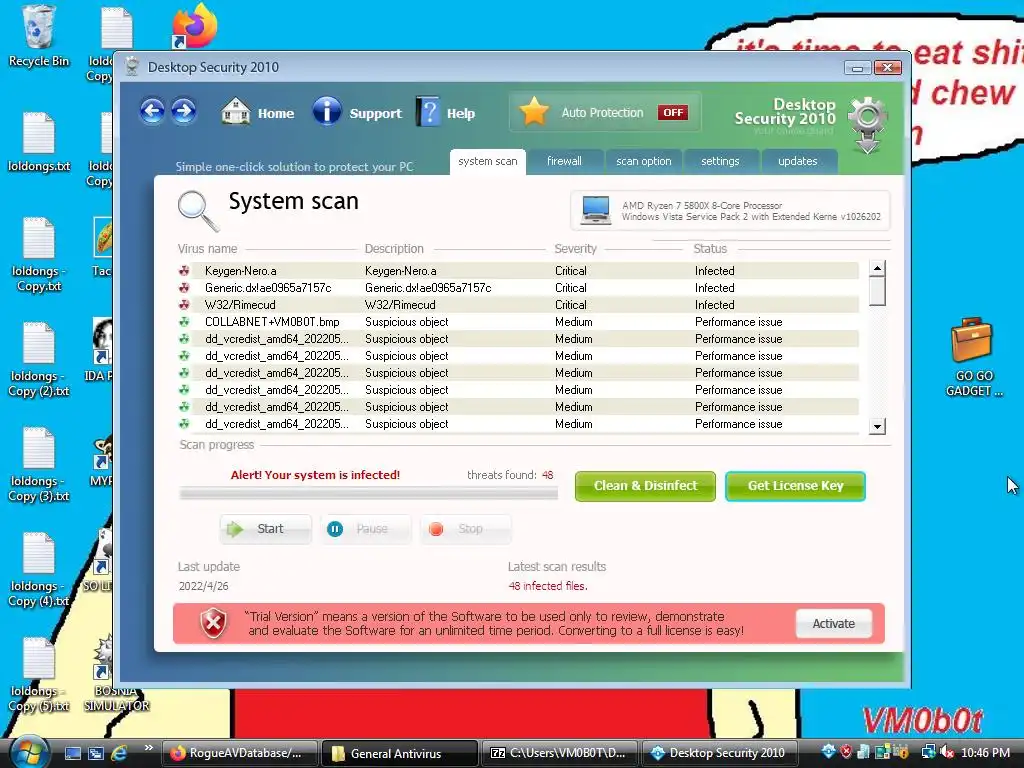1024x768 pixels.
Task: Click the Severity column header
Action: click(x=575, y=249)
